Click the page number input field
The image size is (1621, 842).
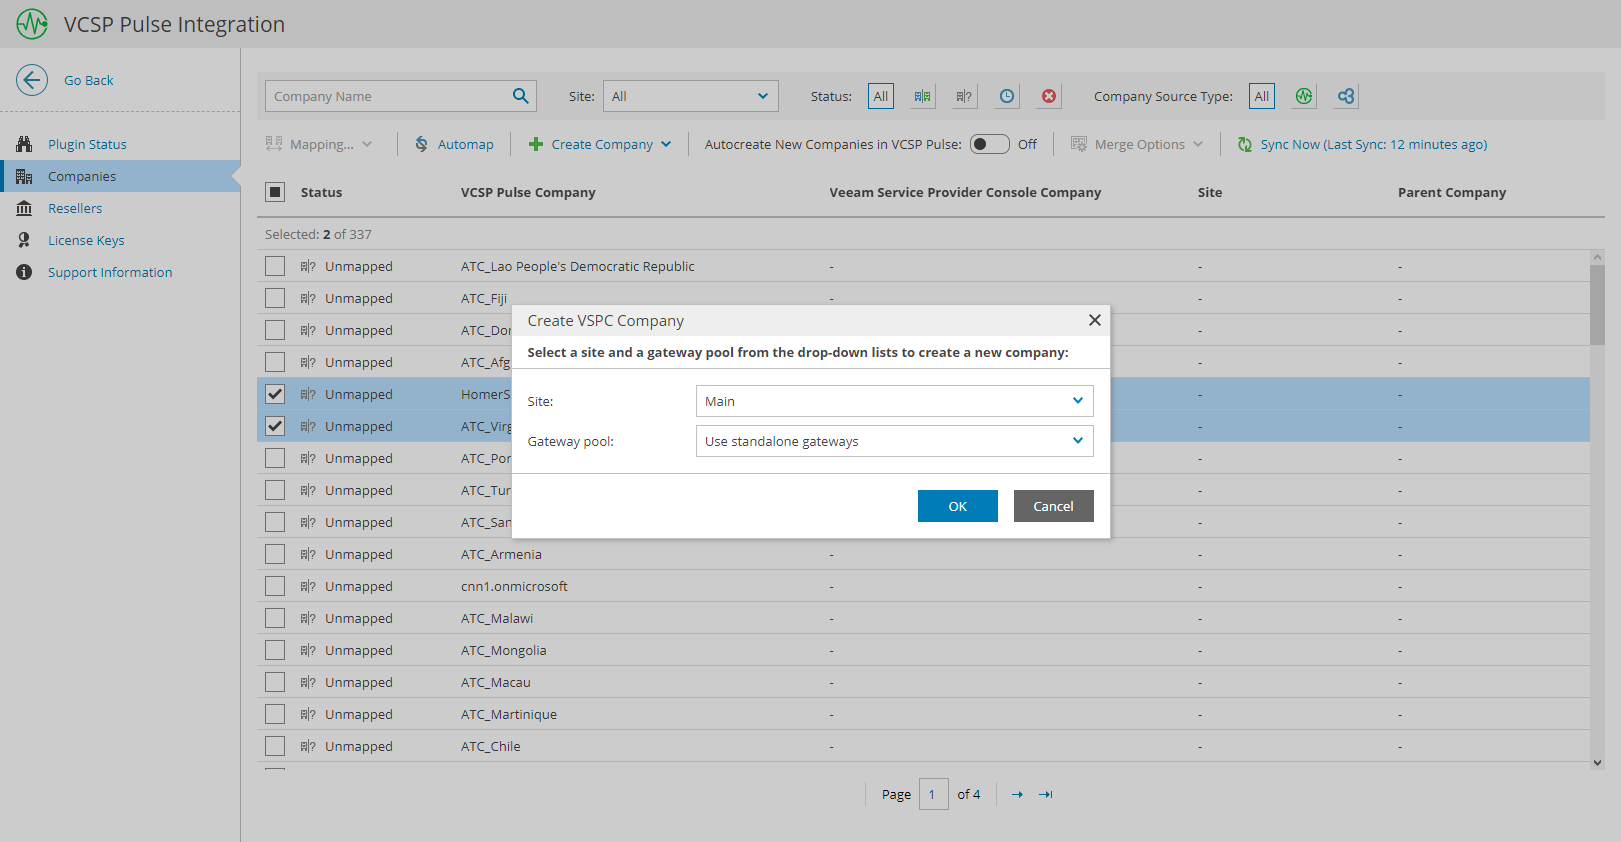click(933, 794)
